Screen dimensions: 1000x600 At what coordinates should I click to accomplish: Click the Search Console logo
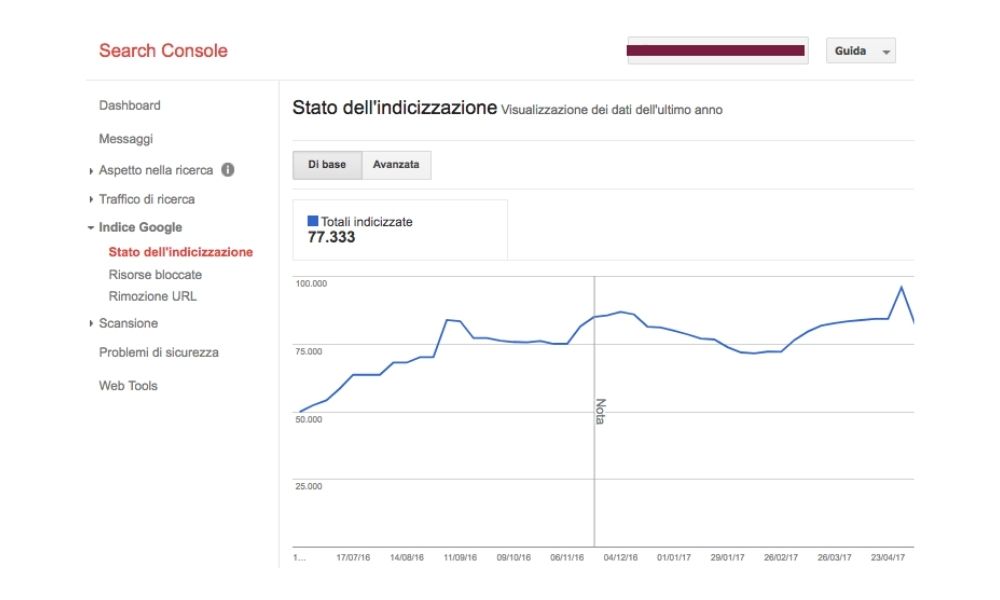click(163, 50)
